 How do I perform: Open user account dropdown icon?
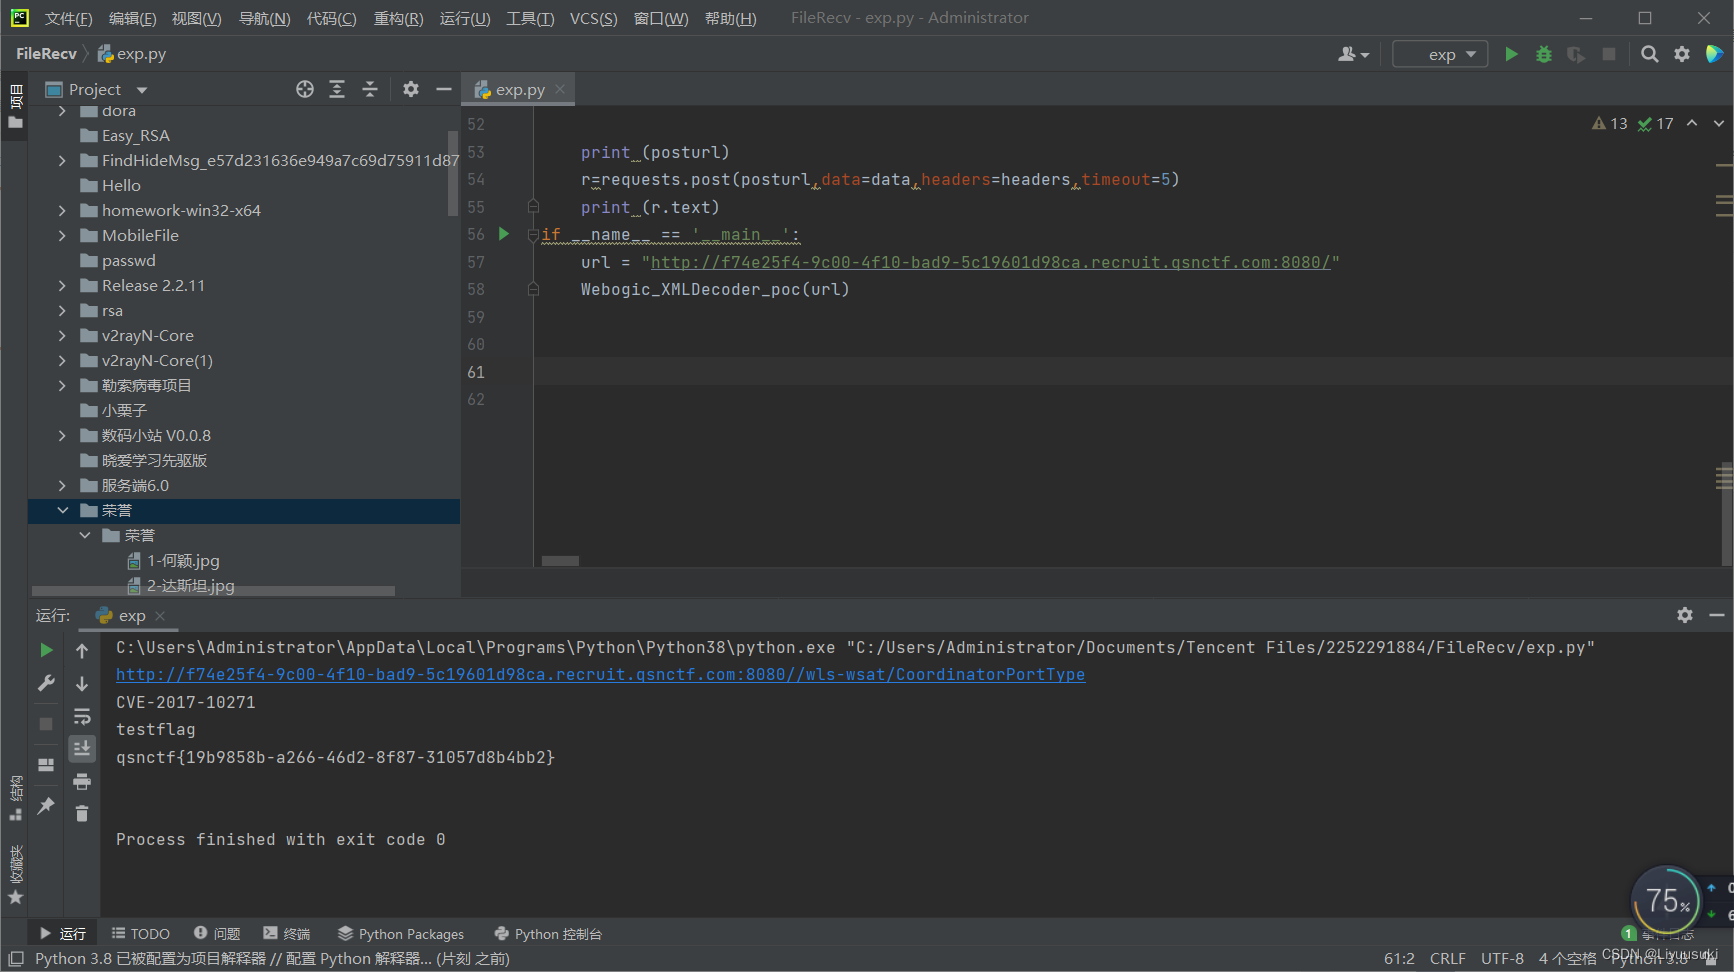(x=1353, y=54)
